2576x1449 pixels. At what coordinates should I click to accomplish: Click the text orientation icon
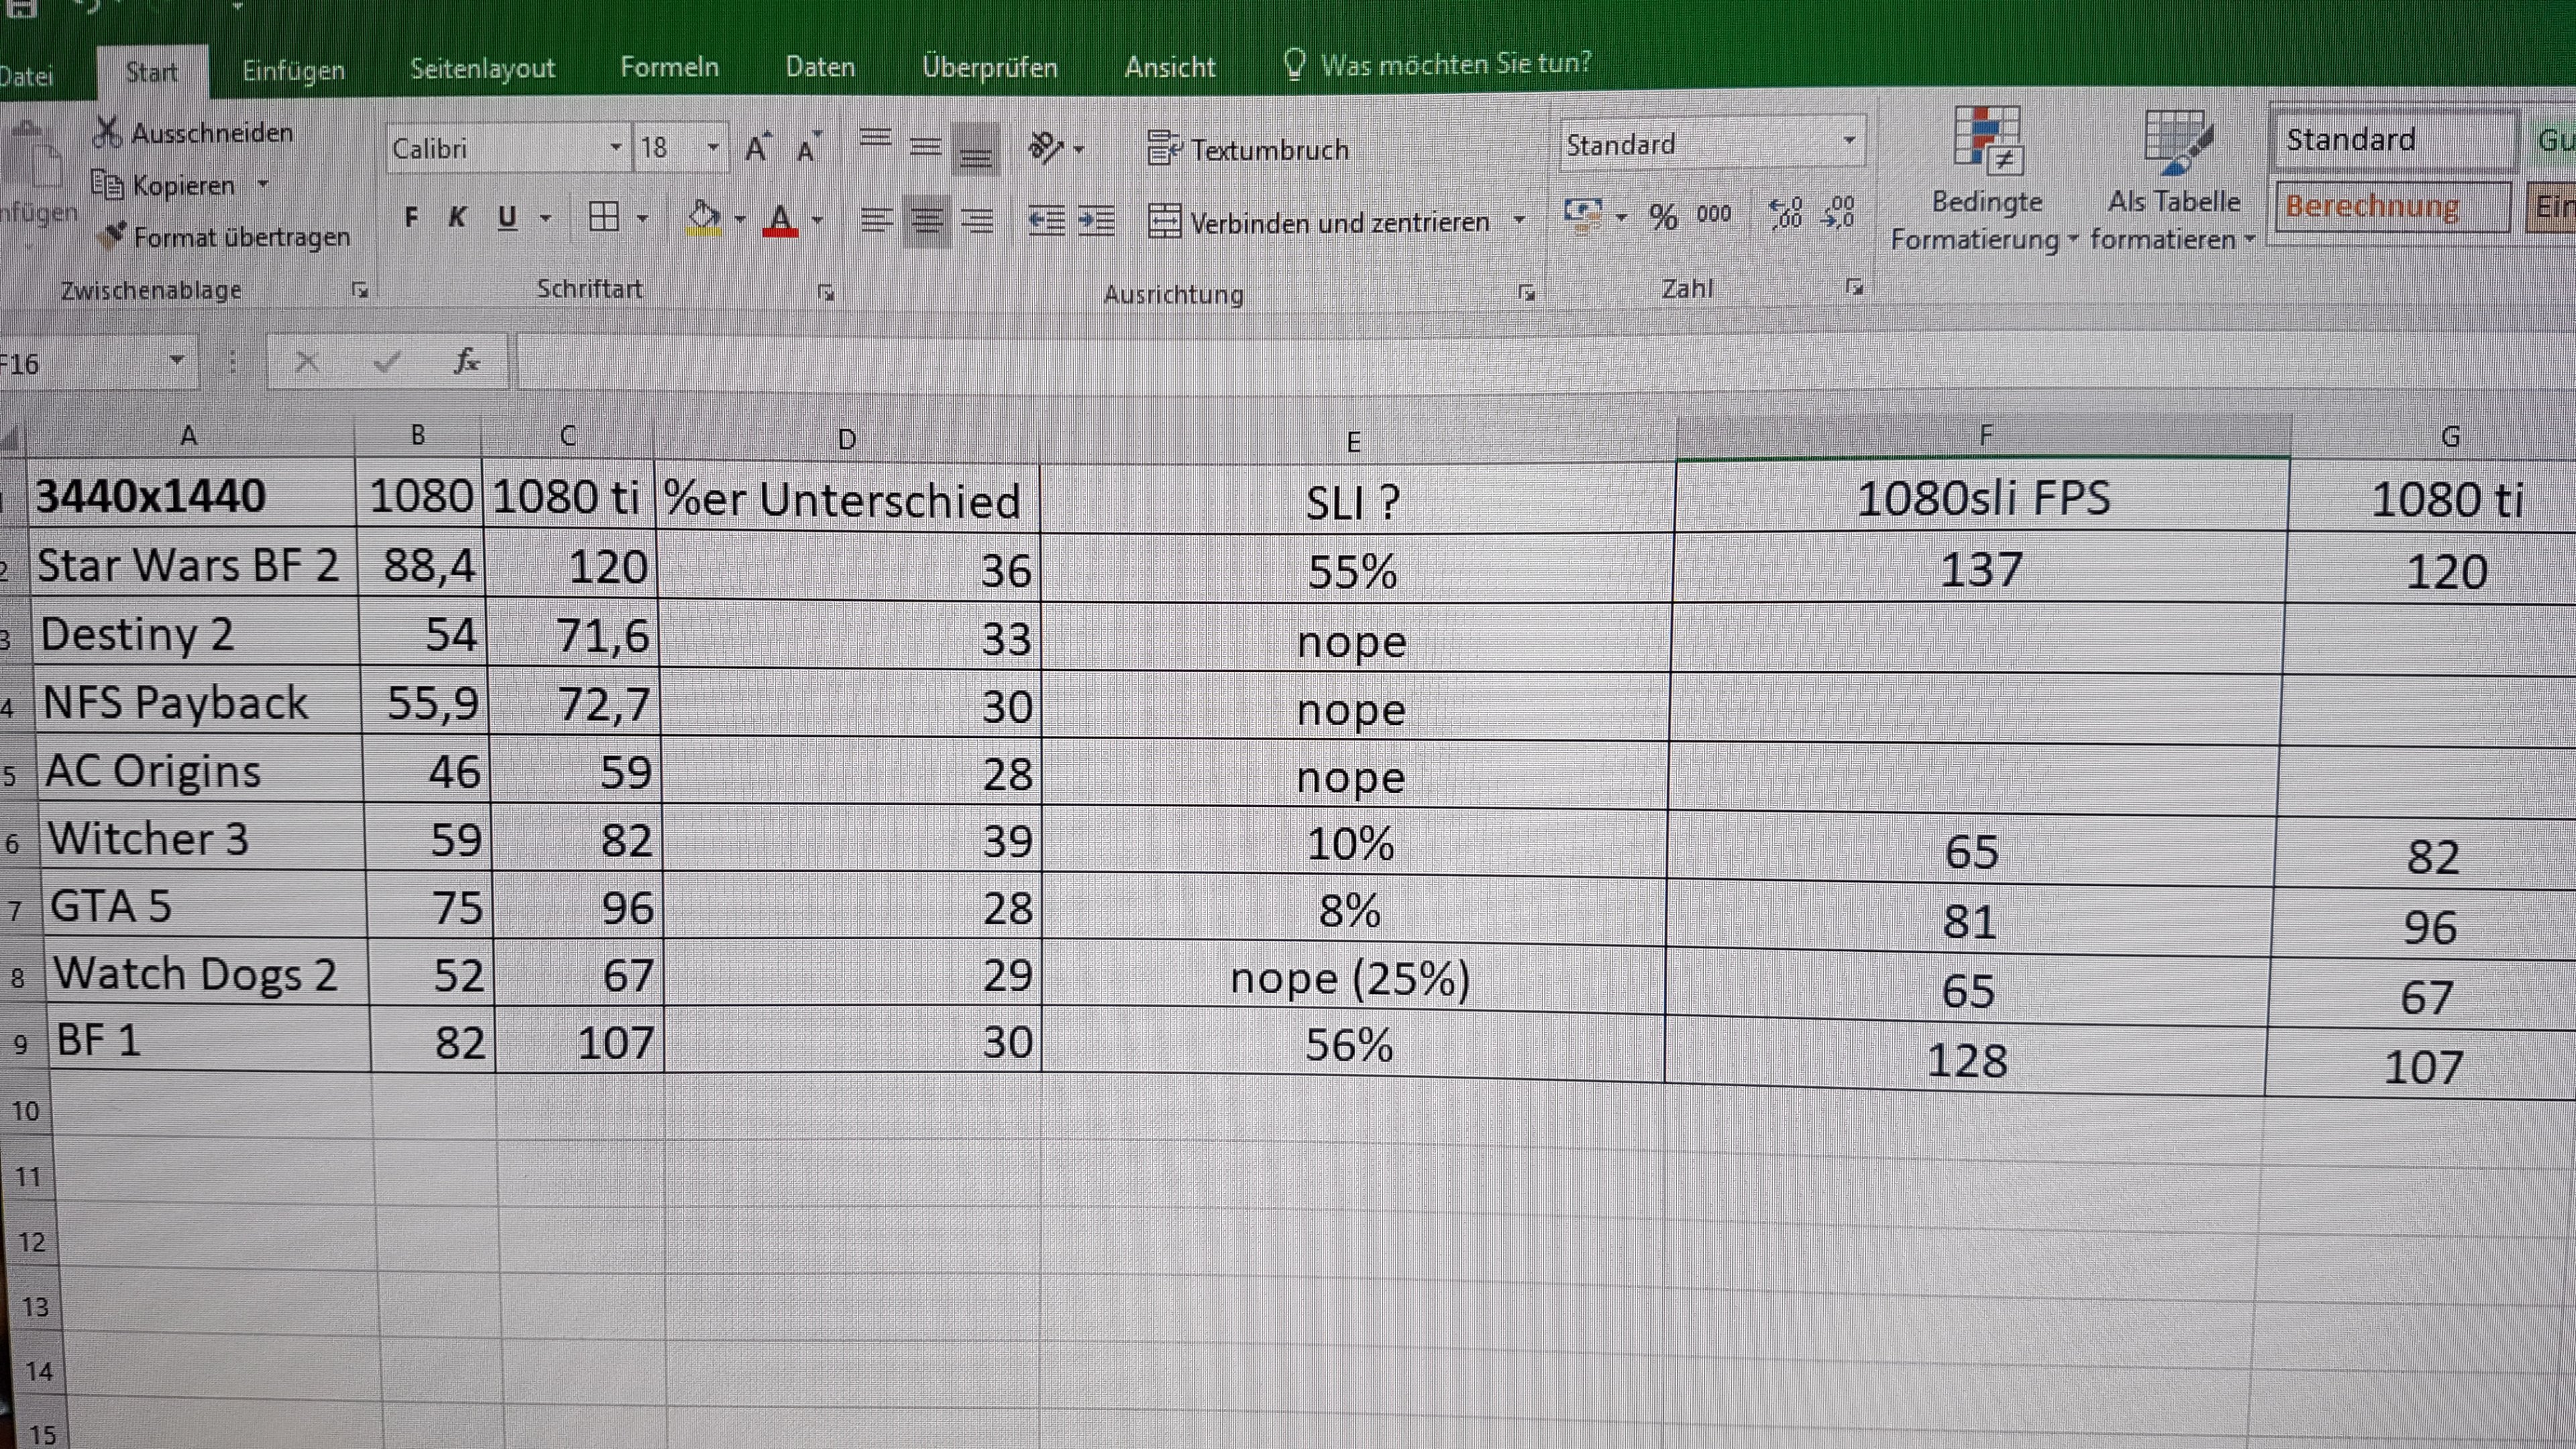pos(1046,148)
